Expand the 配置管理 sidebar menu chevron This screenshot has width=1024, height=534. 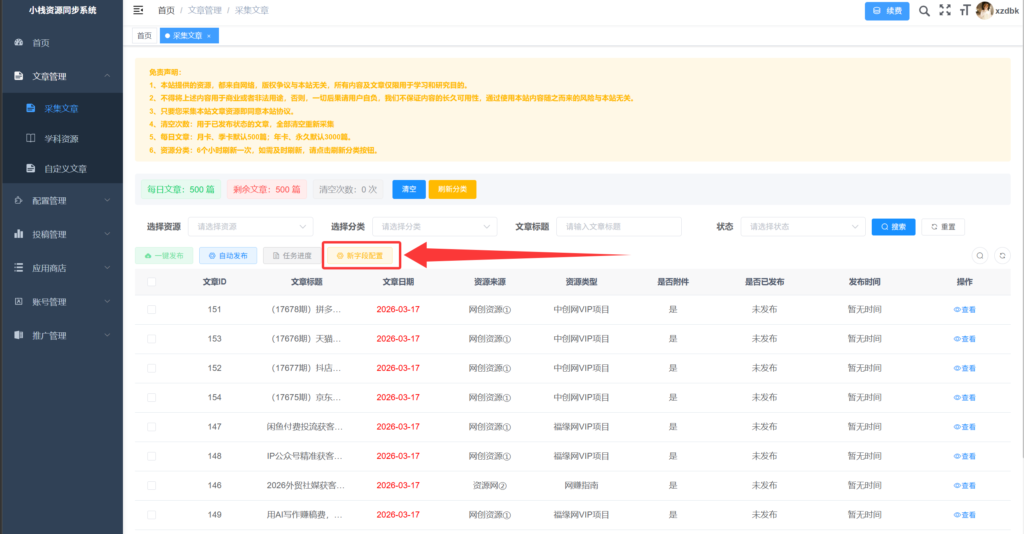(x=107, y=200)
